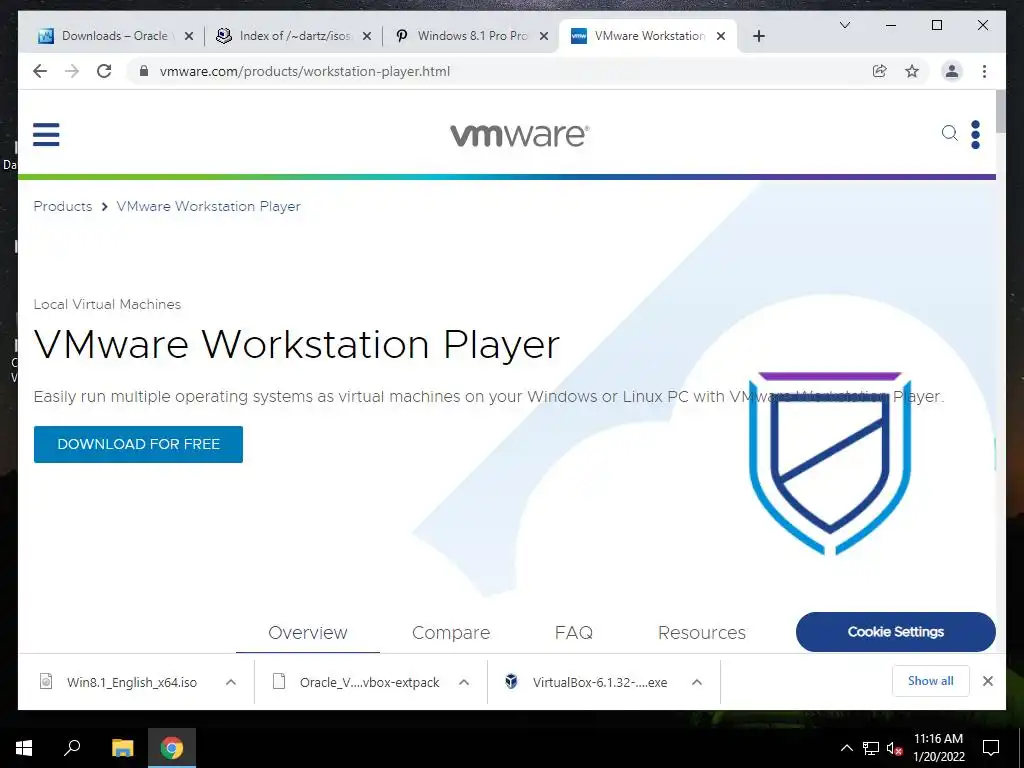Show all downloads

point(931,681)
